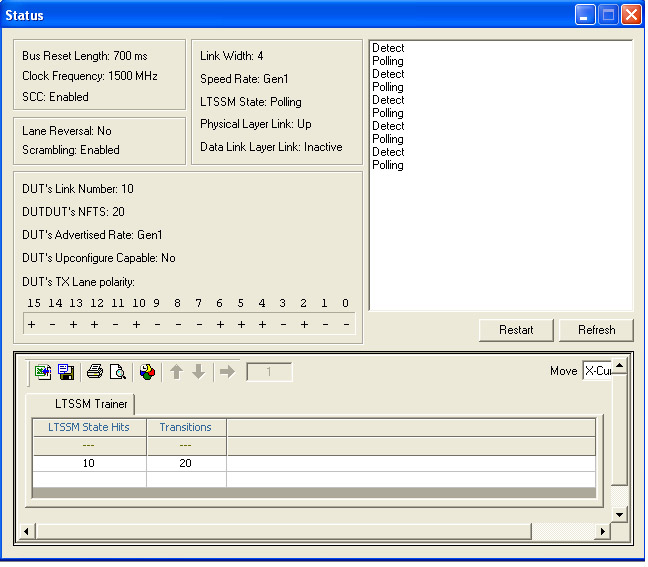Screen dimensions: 648x567
Task: Click the right arrow go-to icon
Action: point(227,373)
